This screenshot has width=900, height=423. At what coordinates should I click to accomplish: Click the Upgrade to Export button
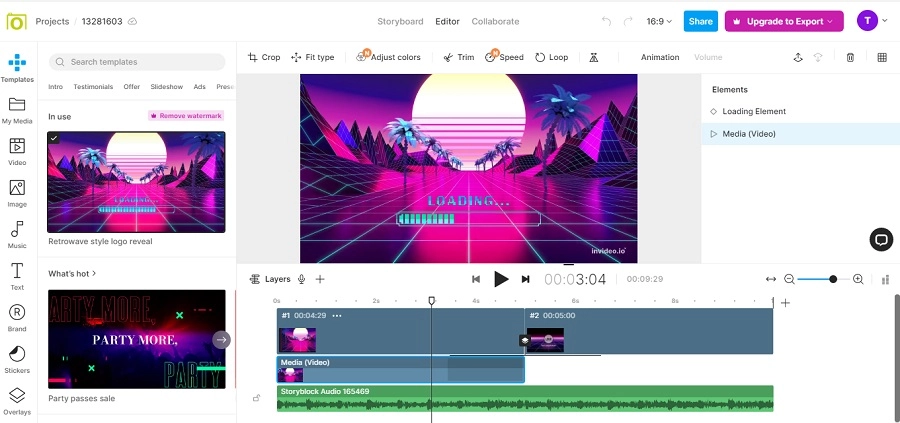tap(784, 21)
